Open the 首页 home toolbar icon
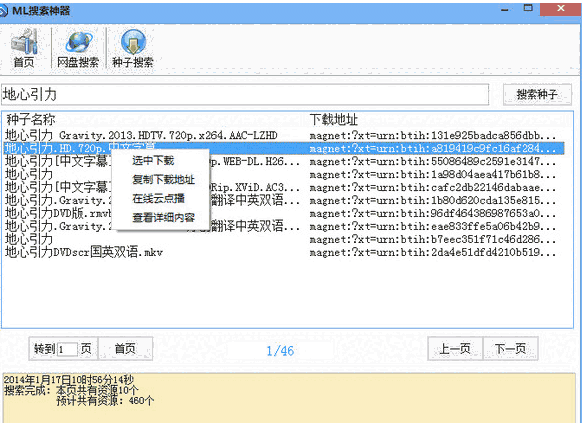This screenshot has height=423, width=582. (24, 48)
